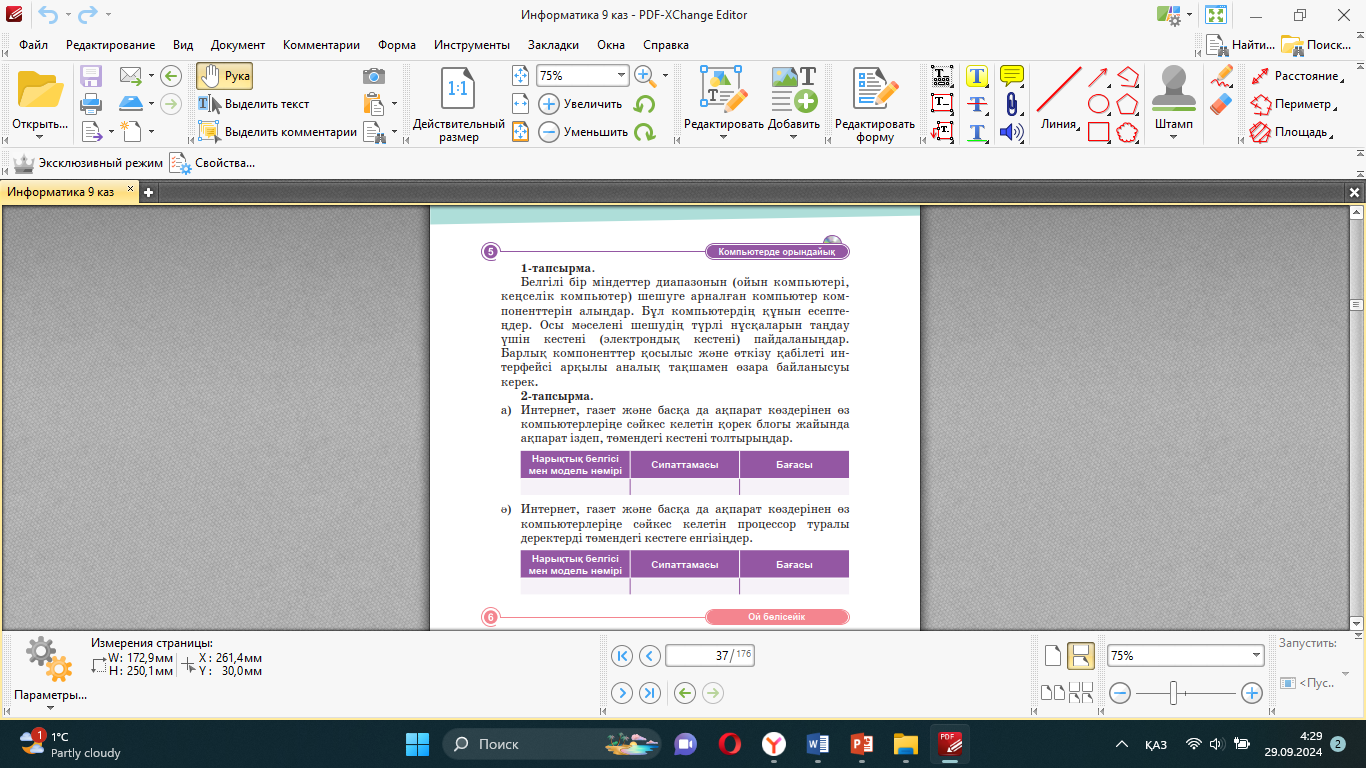The width and height of the screenshot is (1366, 768).
Task: Activate the Рука hand tool
Action: pos(224,76)
